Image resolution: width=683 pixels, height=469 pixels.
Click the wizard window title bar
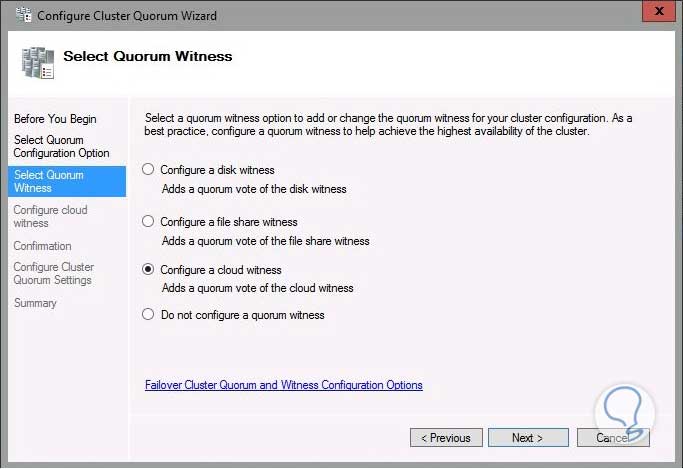[300, 16]
